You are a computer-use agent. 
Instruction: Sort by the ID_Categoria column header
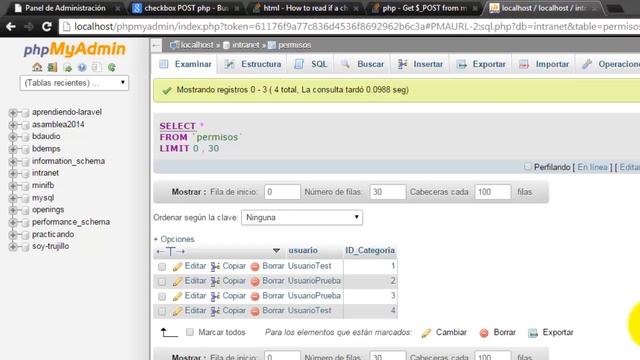click(x=370, y=250)
